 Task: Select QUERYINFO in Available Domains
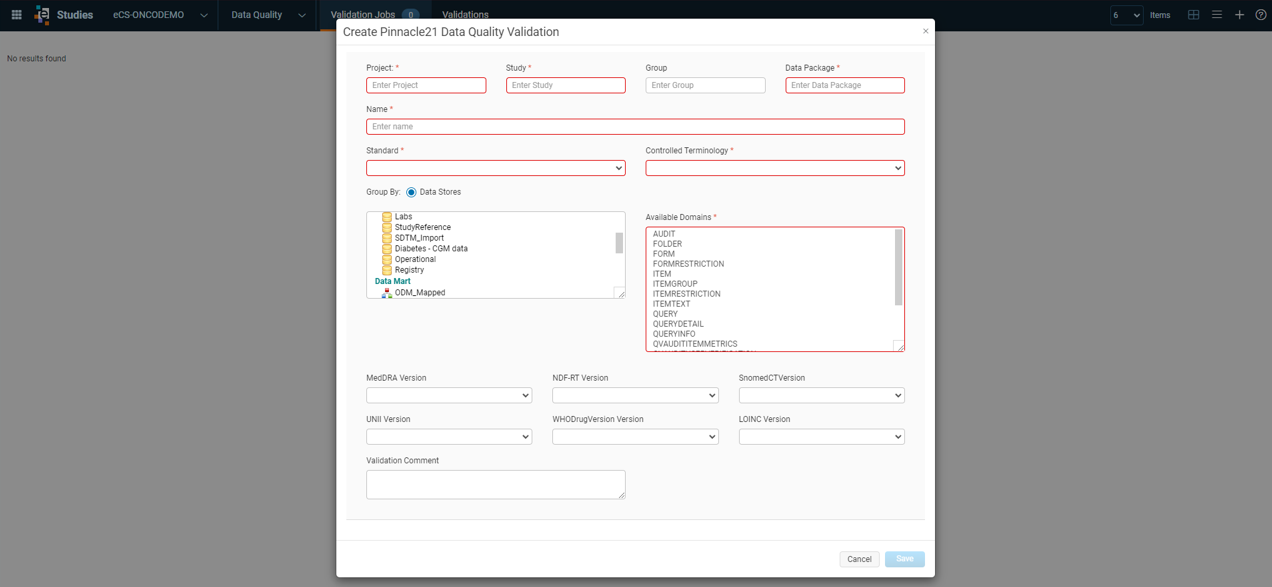674,334
